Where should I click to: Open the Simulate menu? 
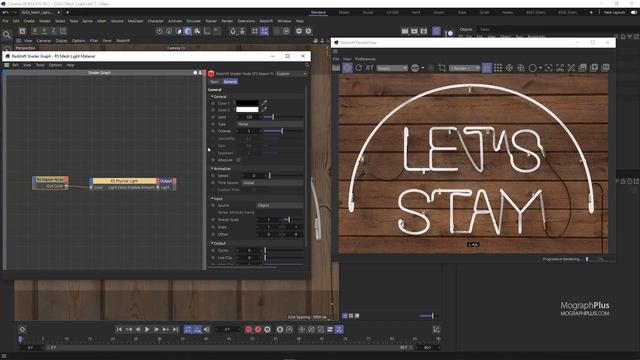(x=194, y=21)
